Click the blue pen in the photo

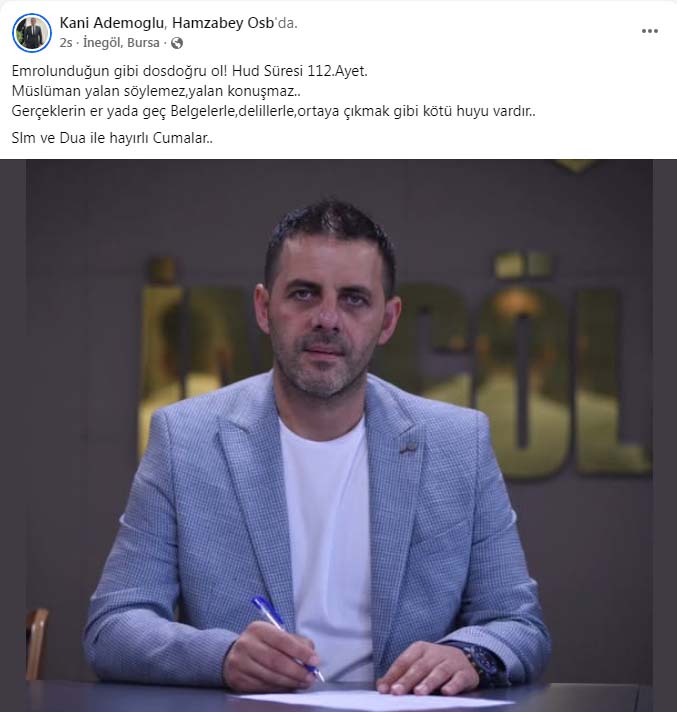tap(288, 639)
